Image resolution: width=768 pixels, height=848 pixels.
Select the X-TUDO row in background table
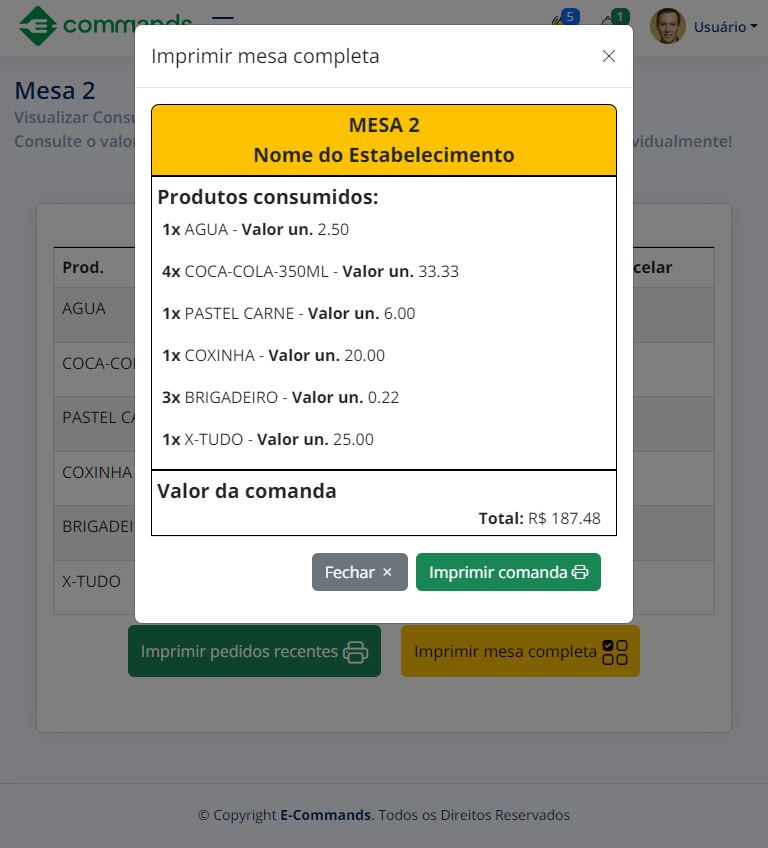pos(91,581)
